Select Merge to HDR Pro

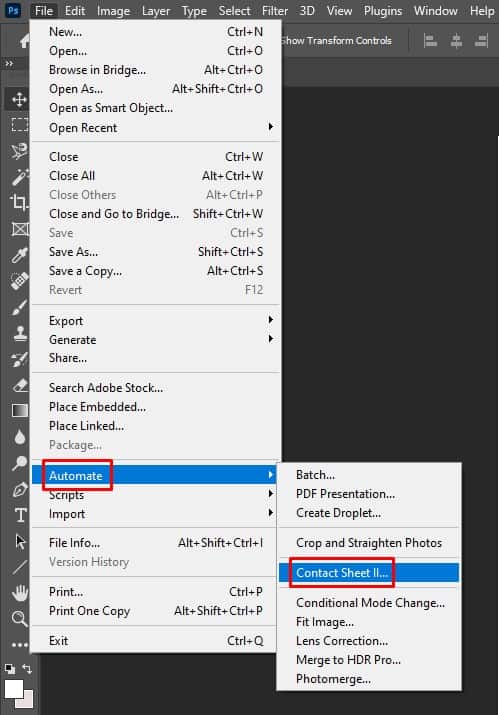click(x=369, y=660)
